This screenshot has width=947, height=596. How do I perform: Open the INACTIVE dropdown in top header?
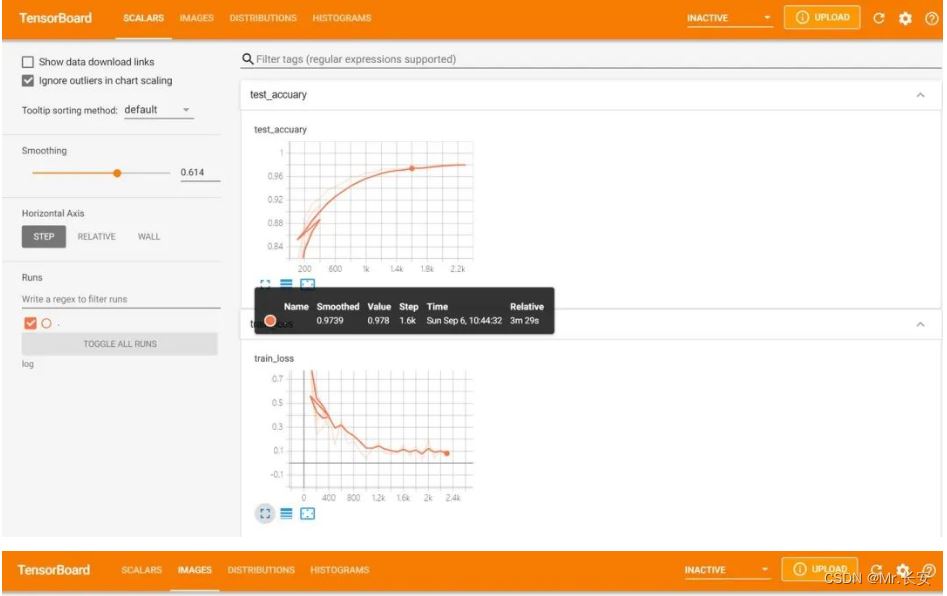[729, 18]
